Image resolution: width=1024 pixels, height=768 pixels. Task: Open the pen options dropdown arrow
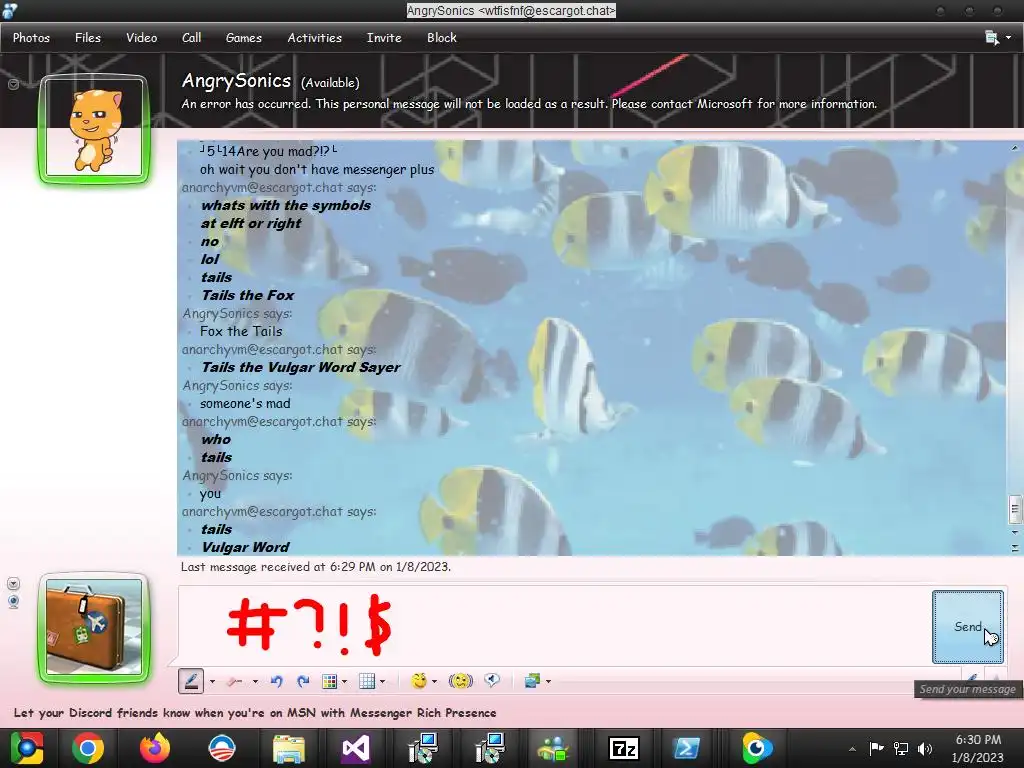[212, 682]
